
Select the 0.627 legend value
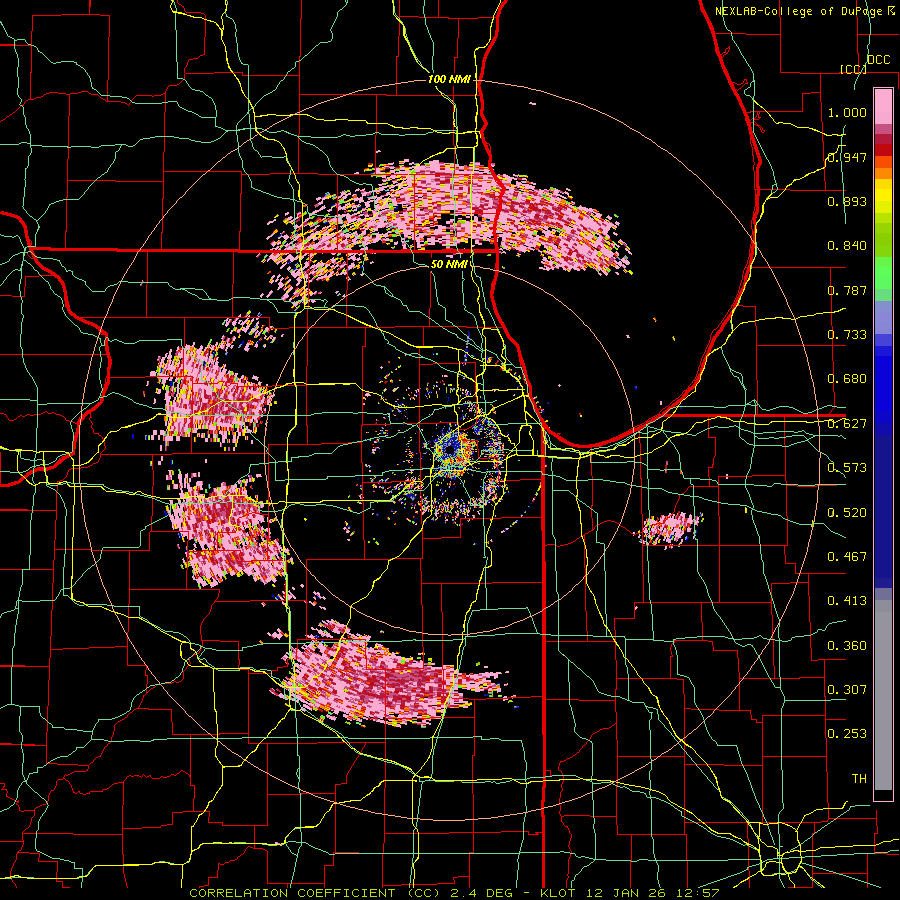pyautogui.click(x=847, y=424)
